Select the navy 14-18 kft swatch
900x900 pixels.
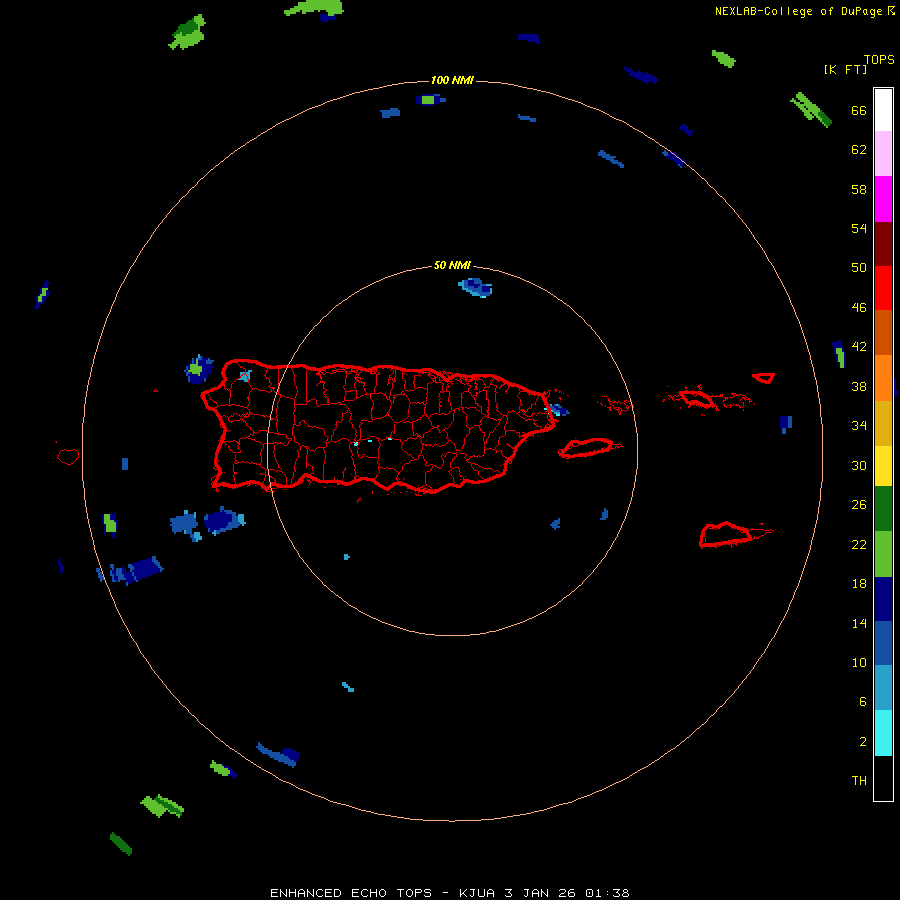tap(883, 599)
